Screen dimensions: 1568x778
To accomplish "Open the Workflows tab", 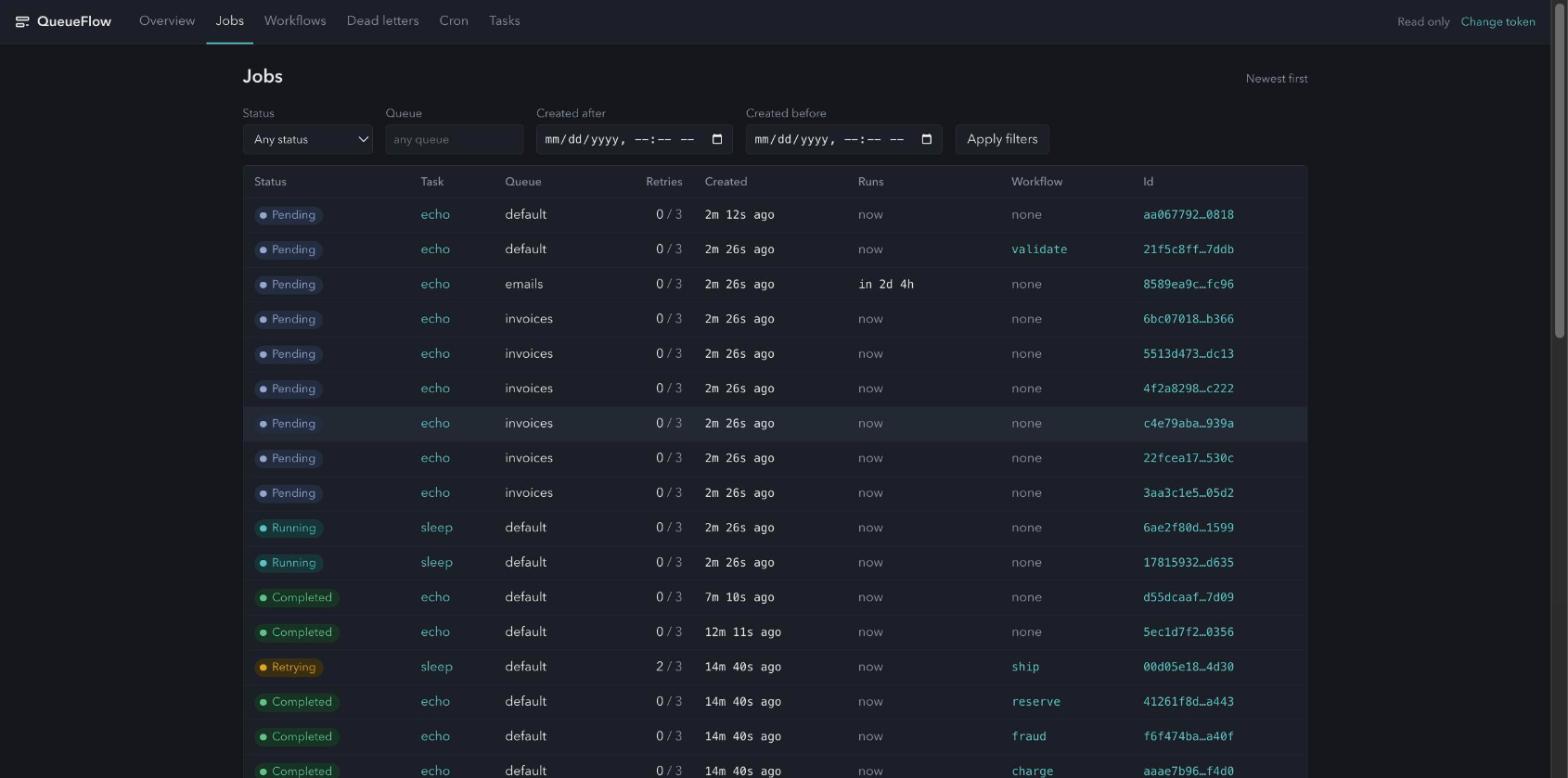I will tap(295, 21).
